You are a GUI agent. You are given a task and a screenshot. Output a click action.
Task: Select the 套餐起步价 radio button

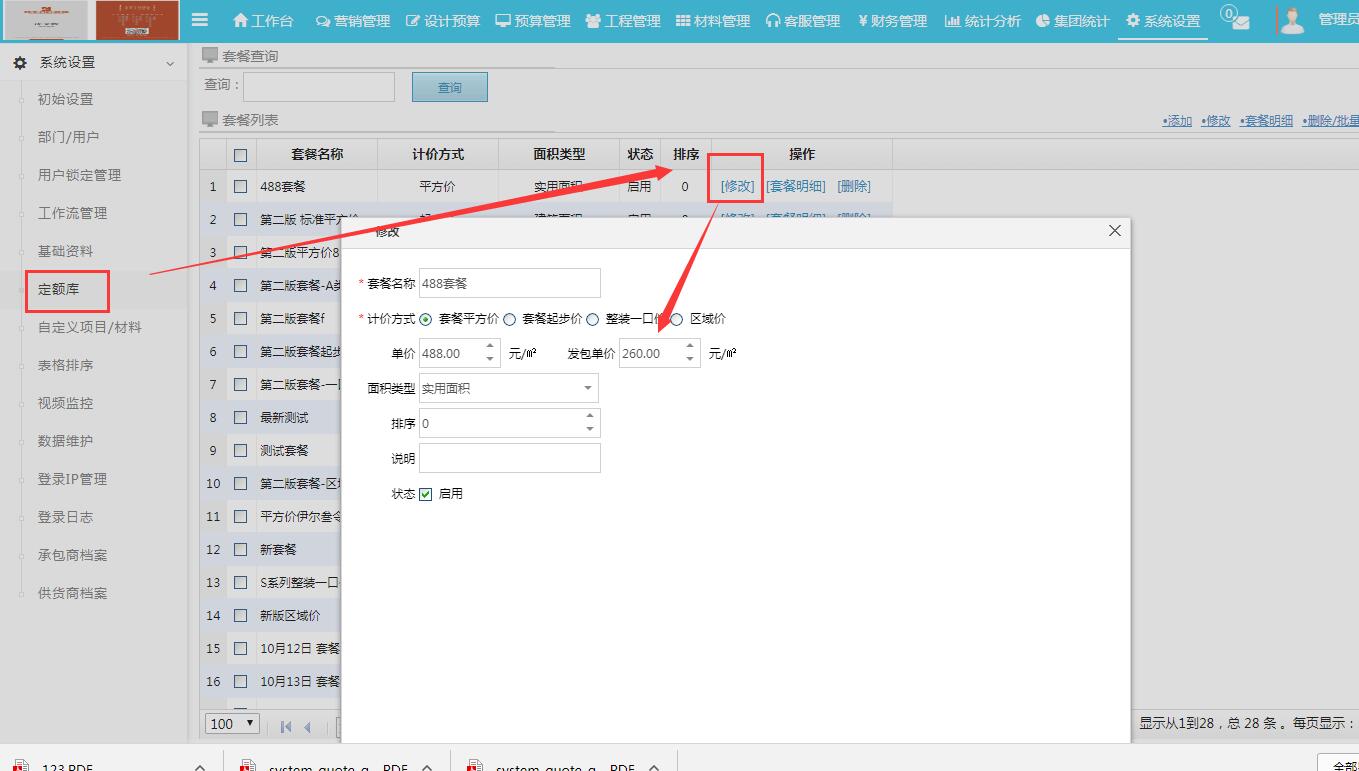[x=510, y=319]
